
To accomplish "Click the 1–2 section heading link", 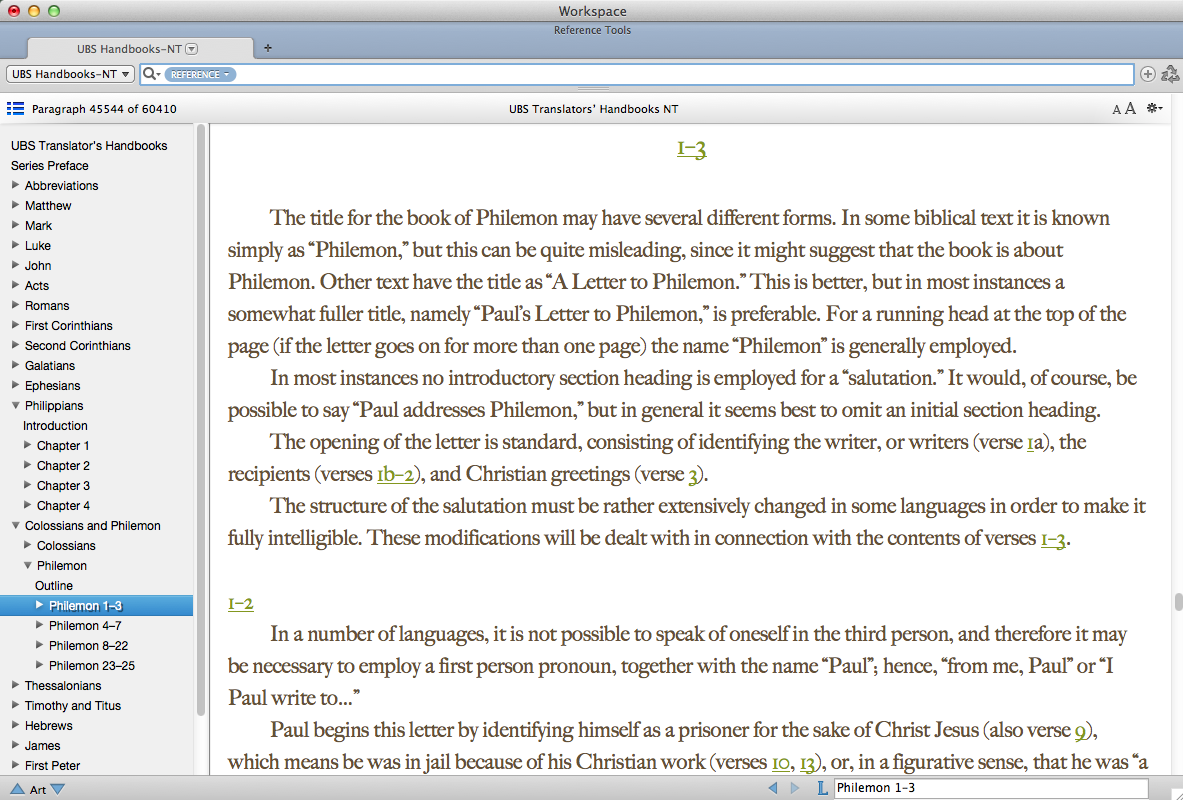I will (x=240, y=603).
